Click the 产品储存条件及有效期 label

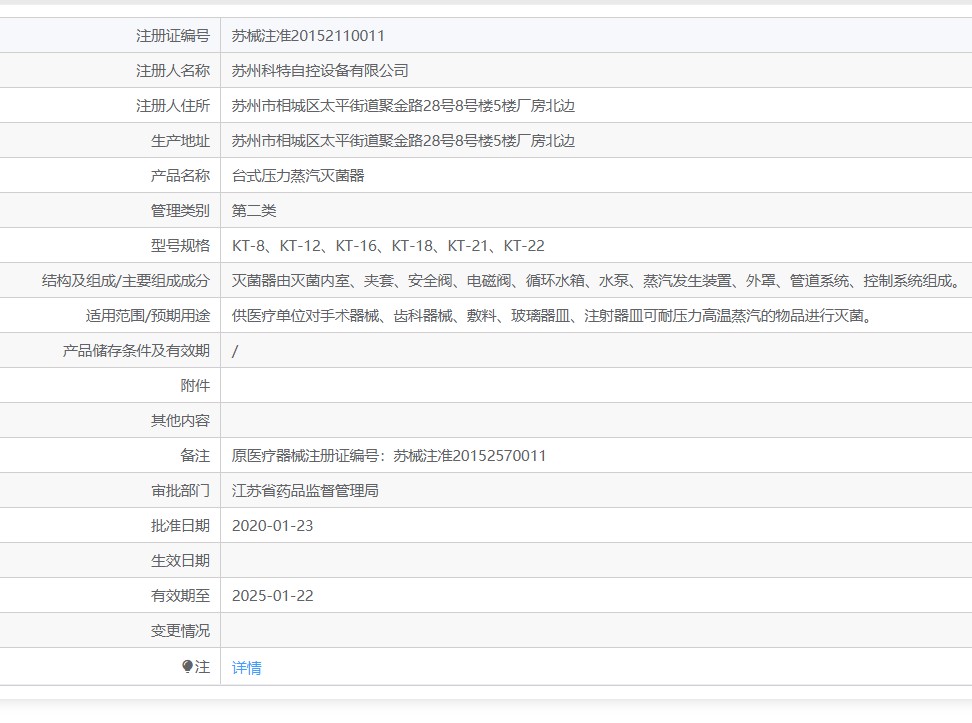pos(136,351)
